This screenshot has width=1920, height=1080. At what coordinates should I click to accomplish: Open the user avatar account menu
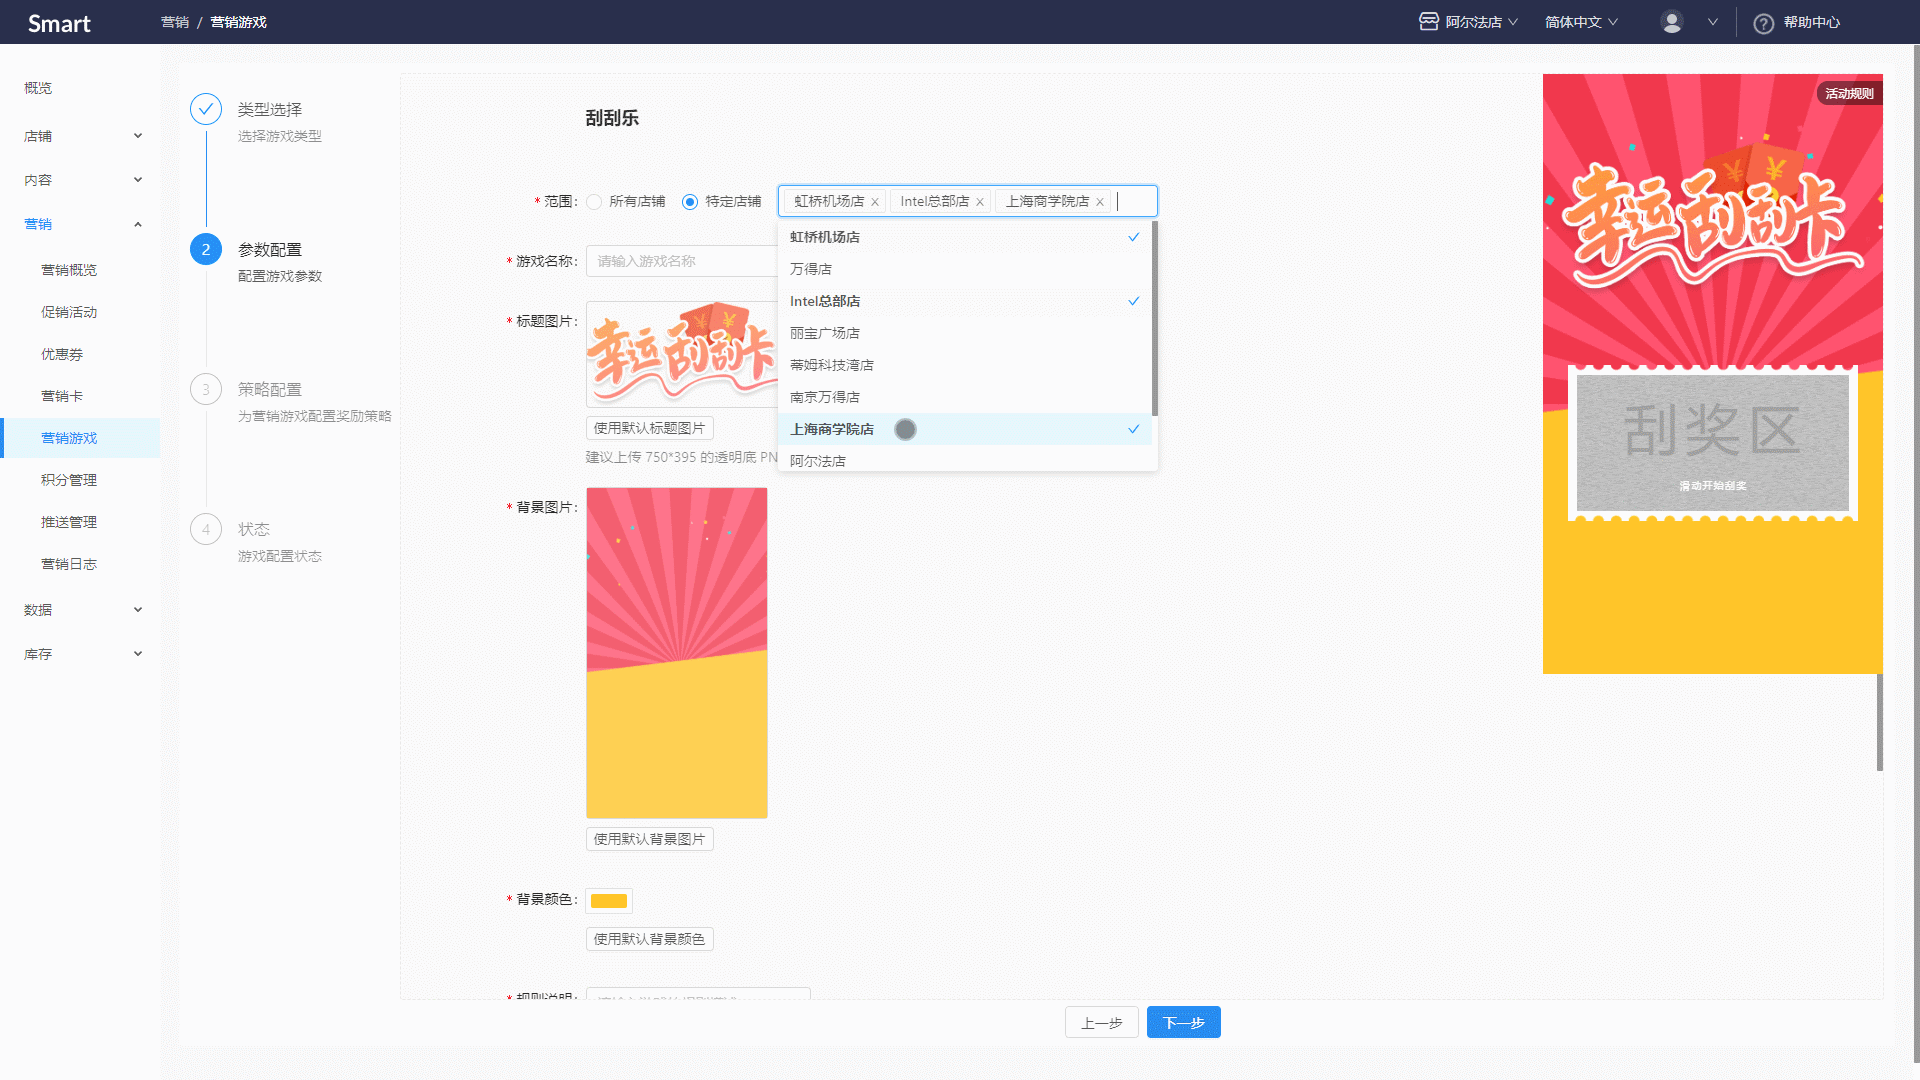click(1672, 22)
